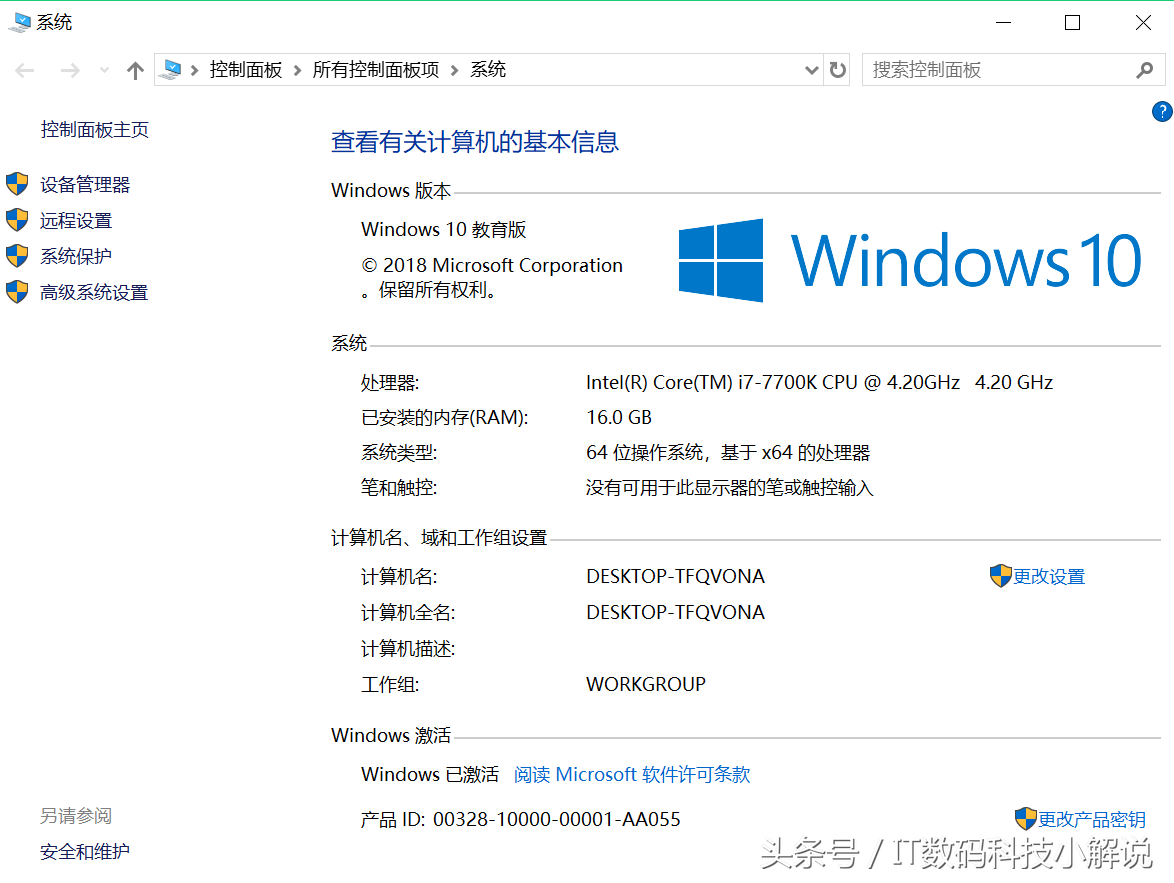Expand chevron before 控制面板 breadcrumb
This screenshot has height=883, width=1174.
pos(195,70)
